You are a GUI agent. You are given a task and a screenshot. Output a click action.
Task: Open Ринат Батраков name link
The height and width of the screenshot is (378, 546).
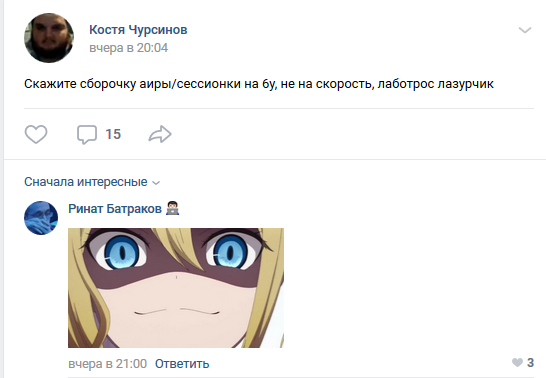[115, 209]
